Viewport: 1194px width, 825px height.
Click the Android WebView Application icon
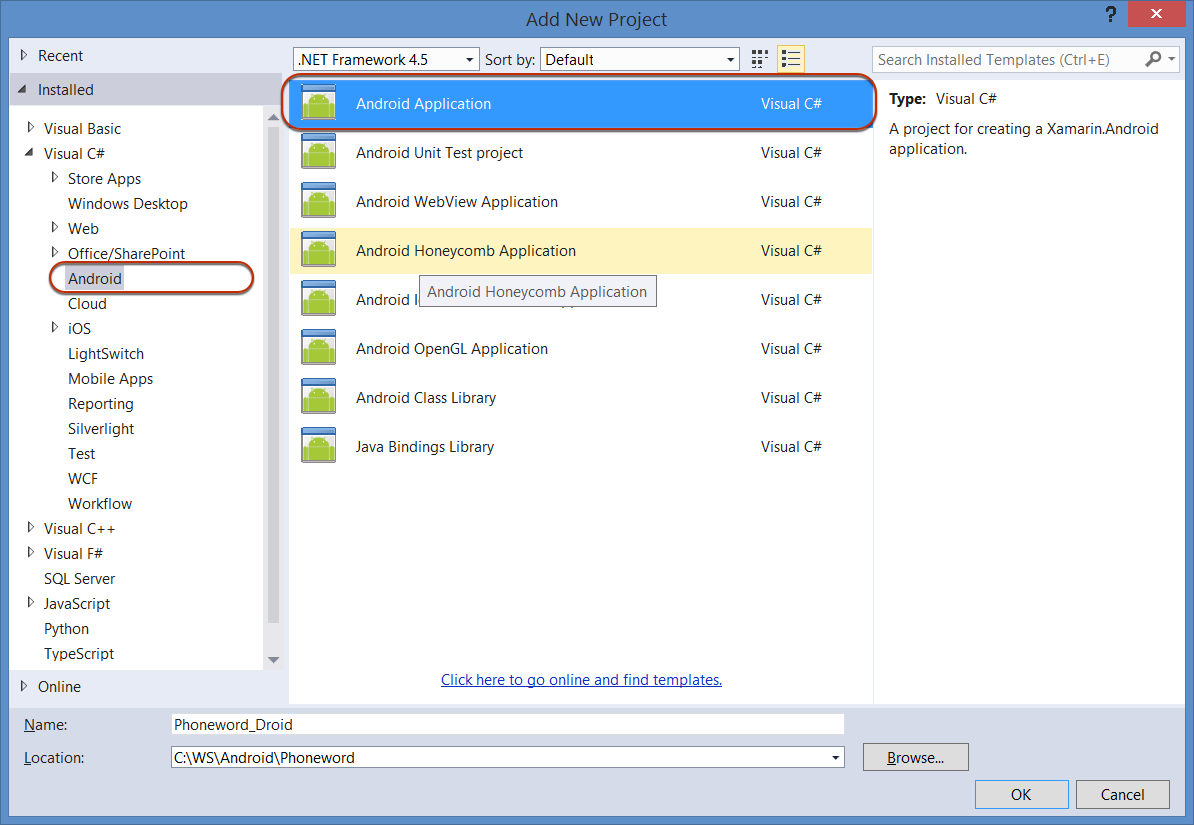pos(319,202)
